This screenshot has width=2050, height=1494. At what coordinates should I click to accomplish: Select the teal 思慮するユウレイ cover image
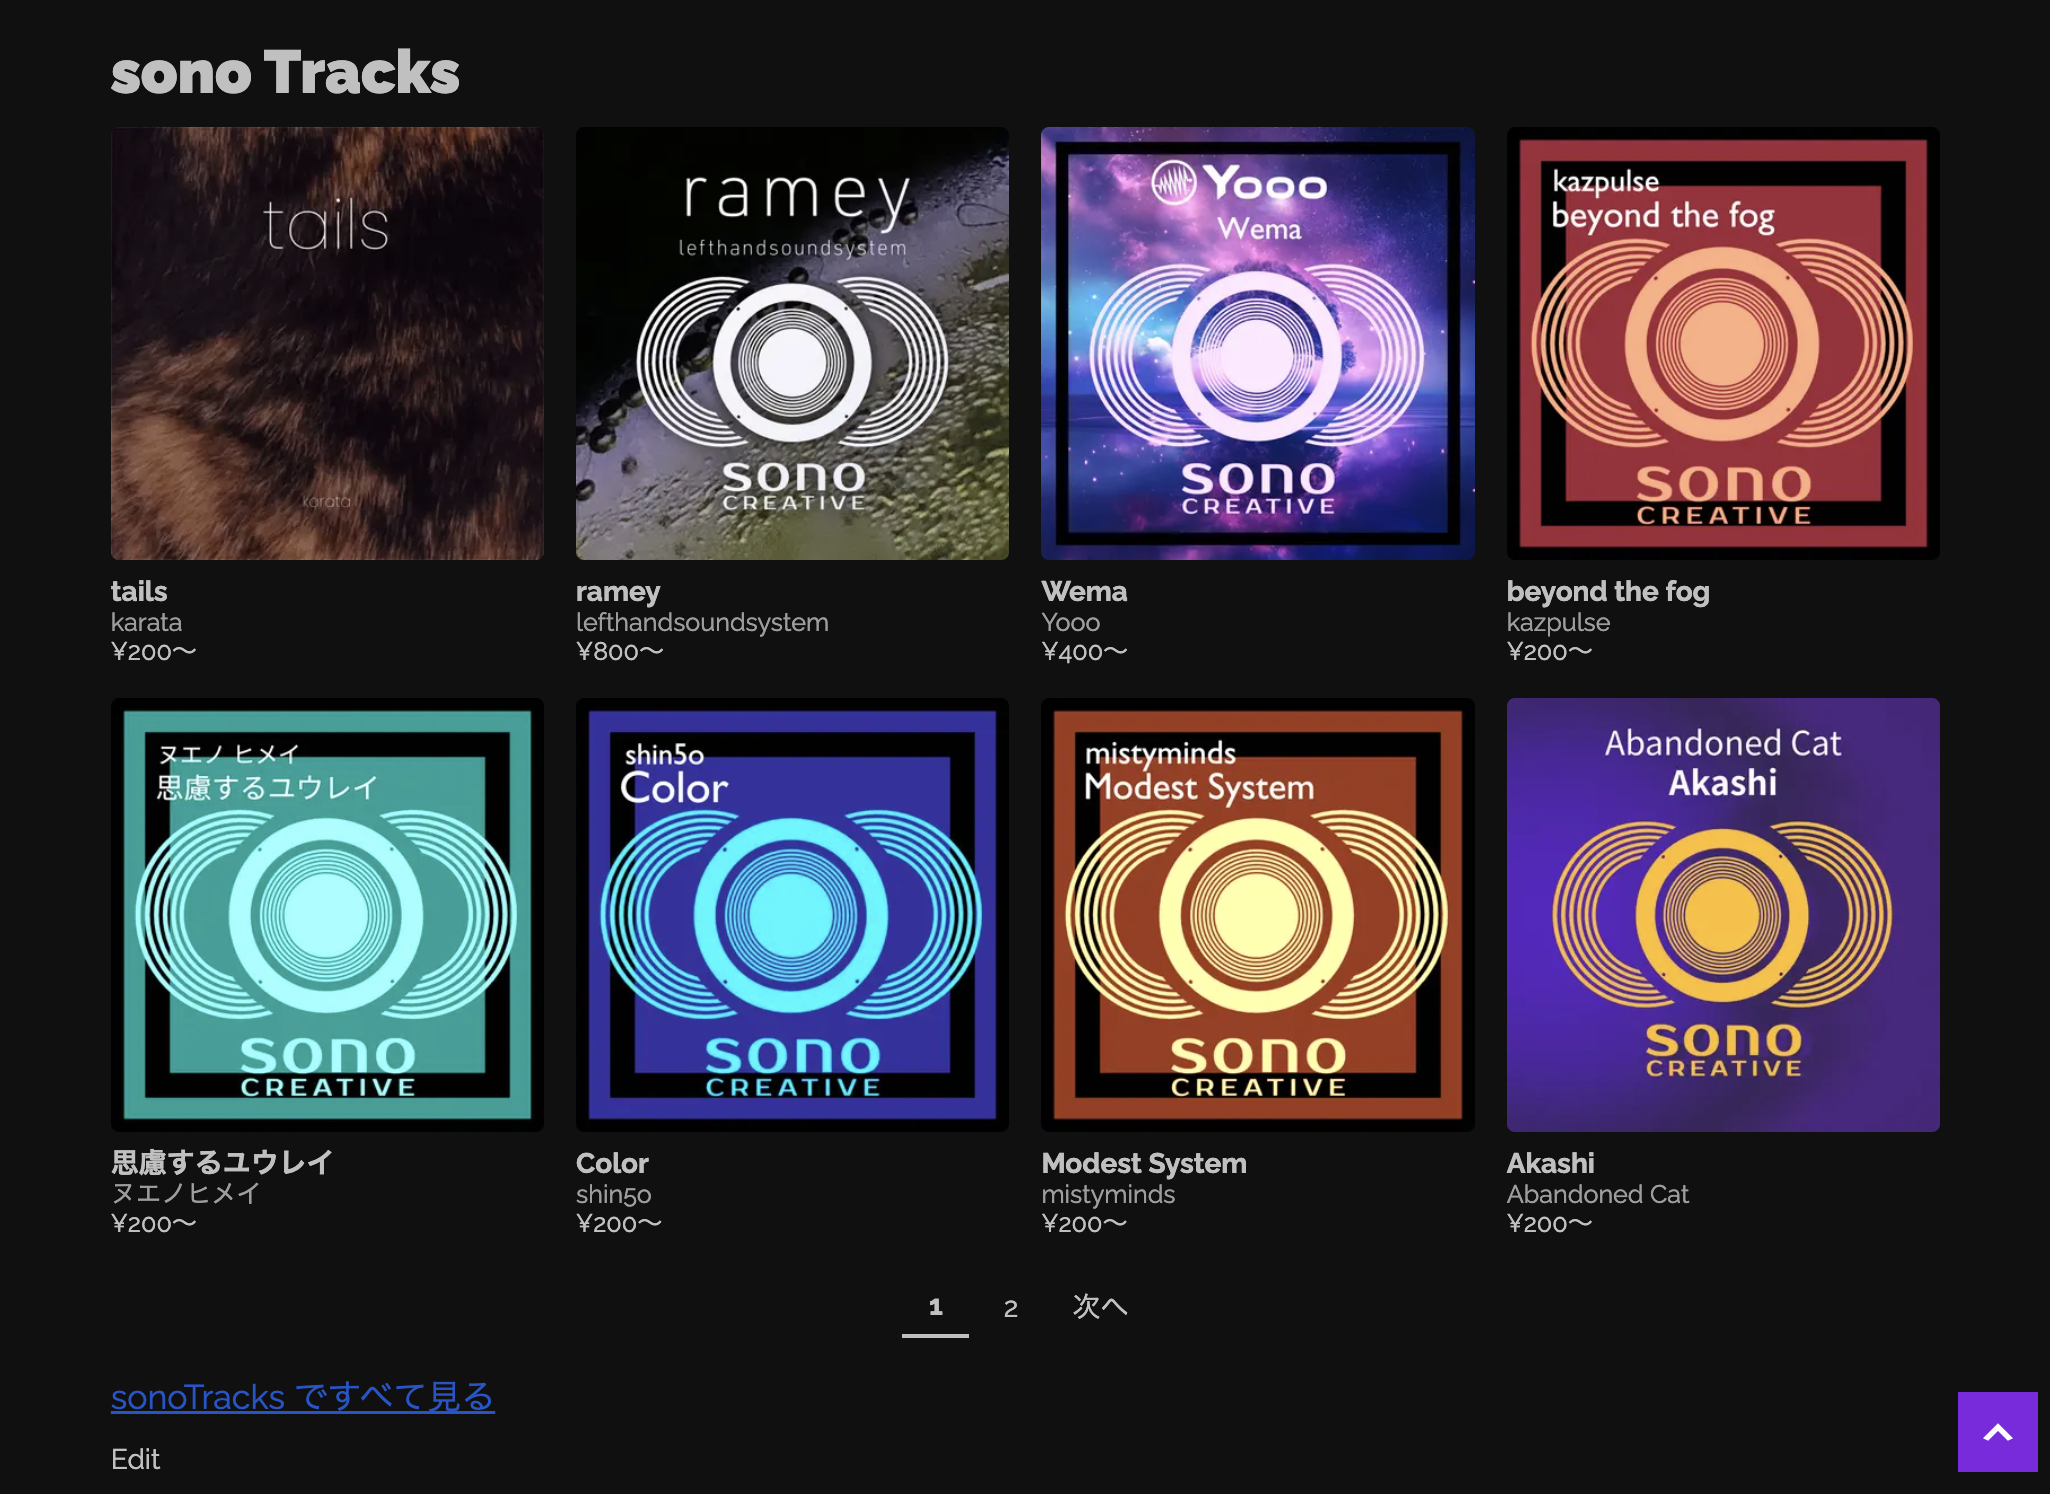coord(327,915)
